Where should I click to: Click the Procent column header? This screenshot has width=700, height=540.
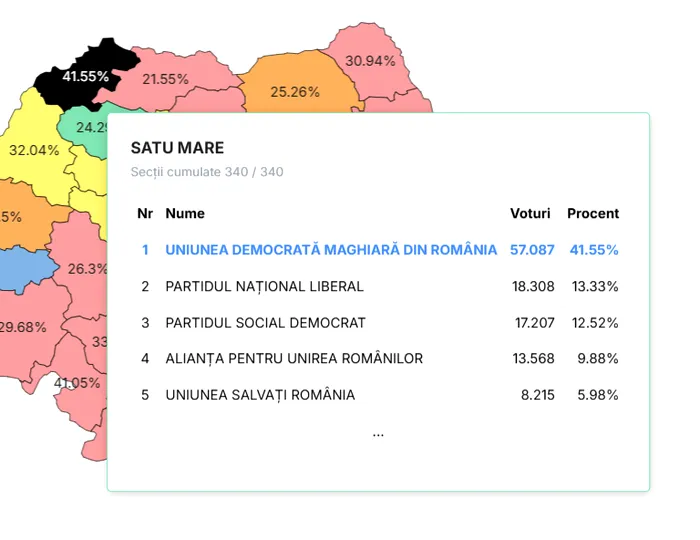click(x=593, y=214)
